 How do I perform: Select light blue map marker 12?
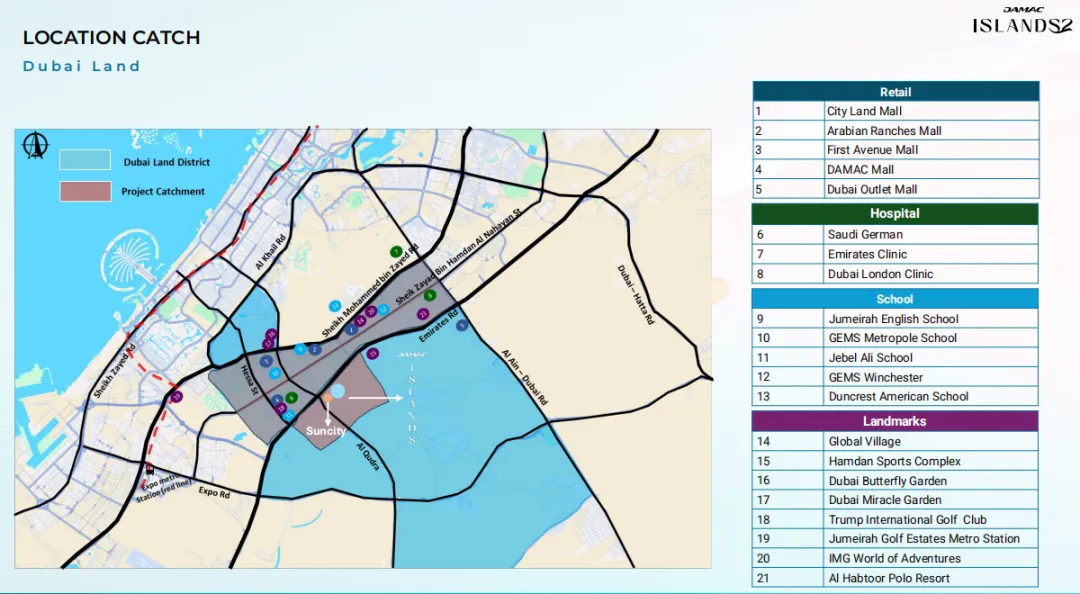tap(384, 309)
